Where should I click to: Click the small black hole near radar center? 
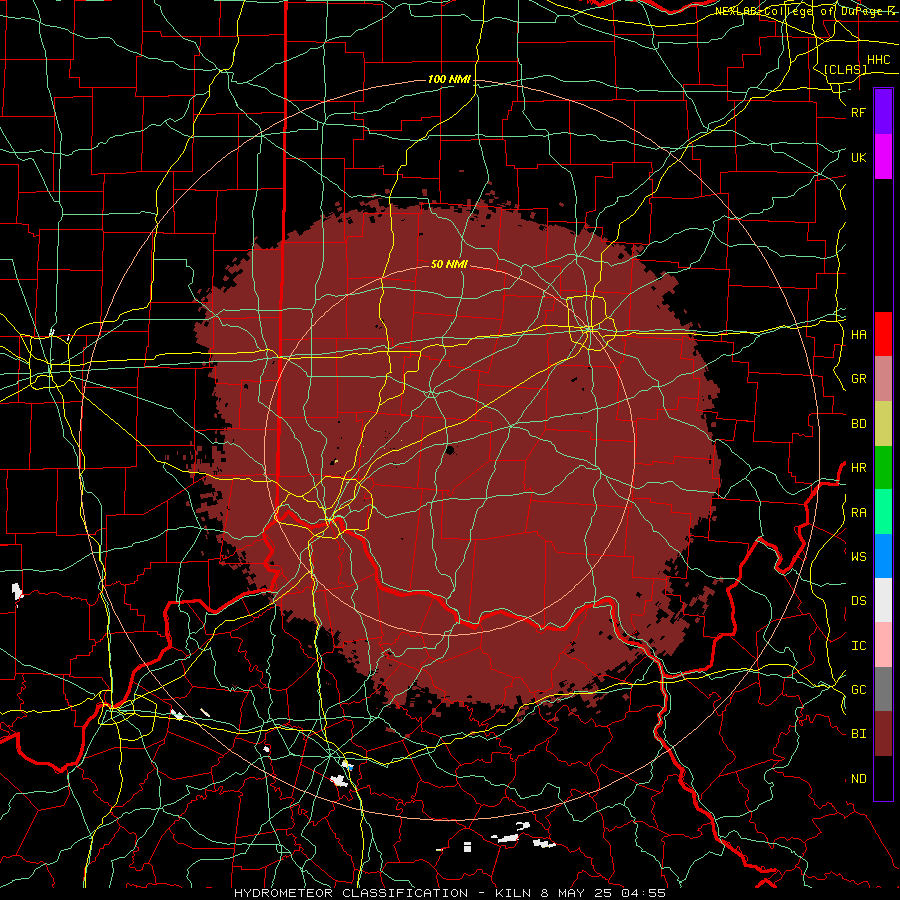pyautogui.click(x=450, y=450)
